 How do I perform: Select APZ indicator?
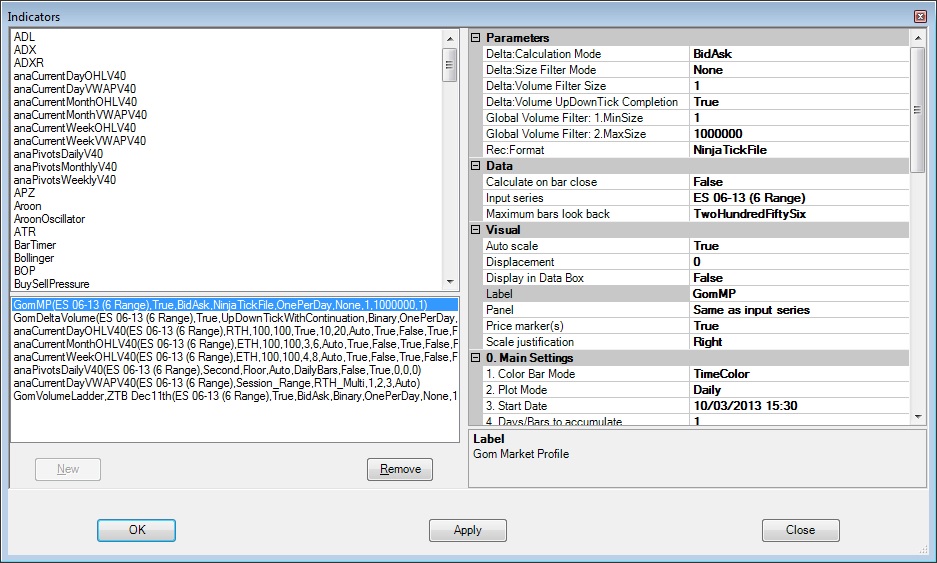pos(25,193)
